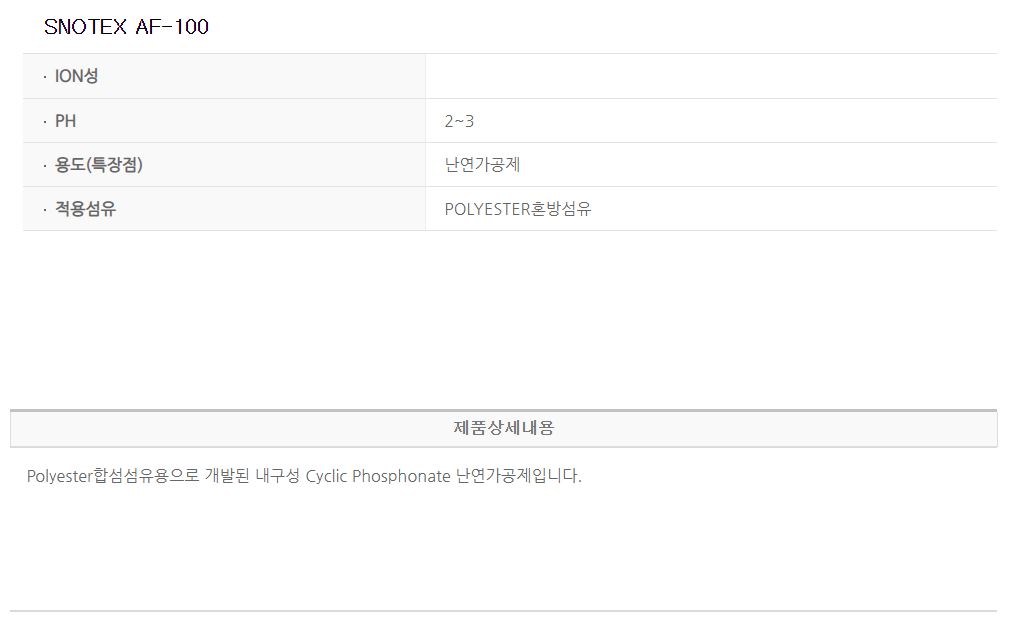Select the 적용섬유 row label

tap(85, 209)
